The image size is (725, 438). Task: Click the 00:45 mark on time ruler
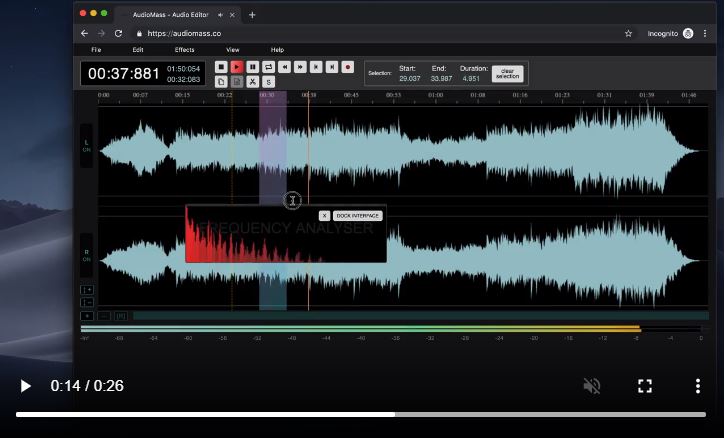coord(351,95)
